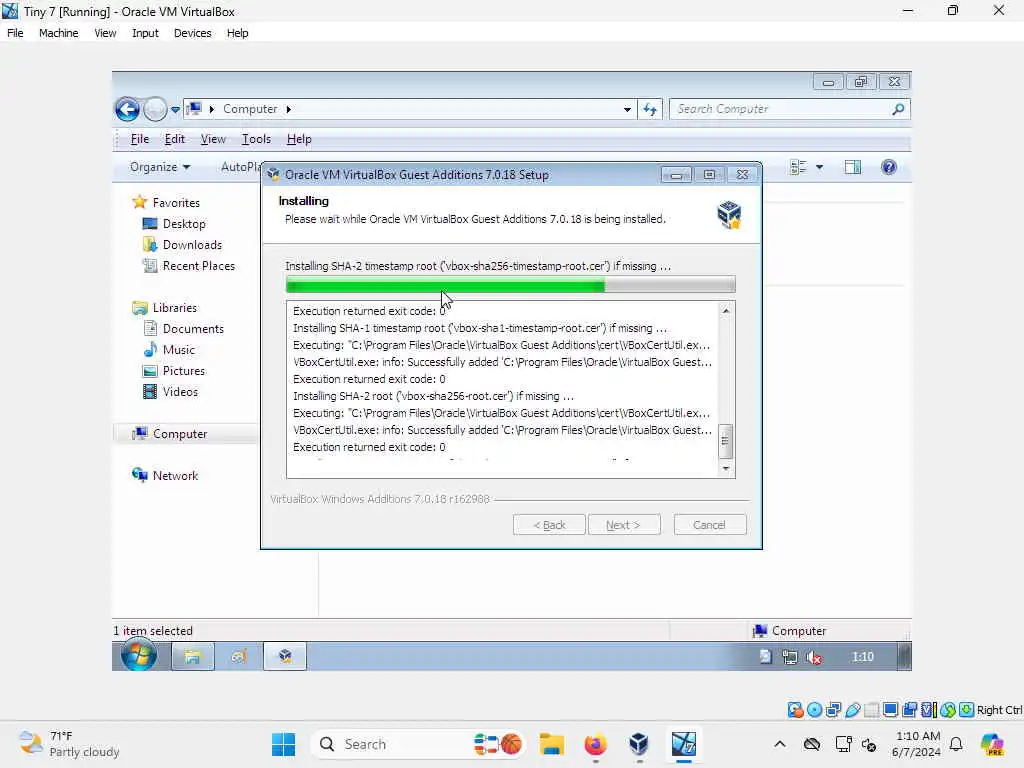
Task: Open File Explorer from the host taskbar
Action: [x=551, y=744]
